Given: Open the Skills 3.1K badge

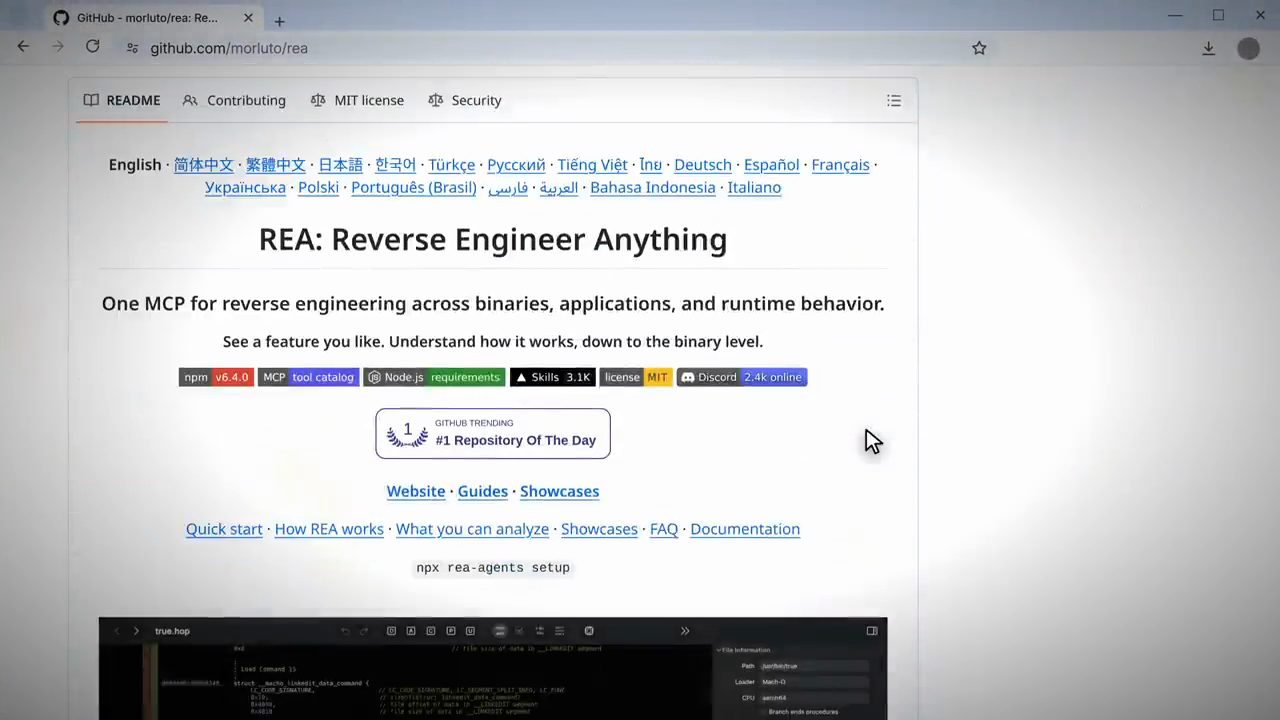Looking at the screenshot, I should click(553, 377).
